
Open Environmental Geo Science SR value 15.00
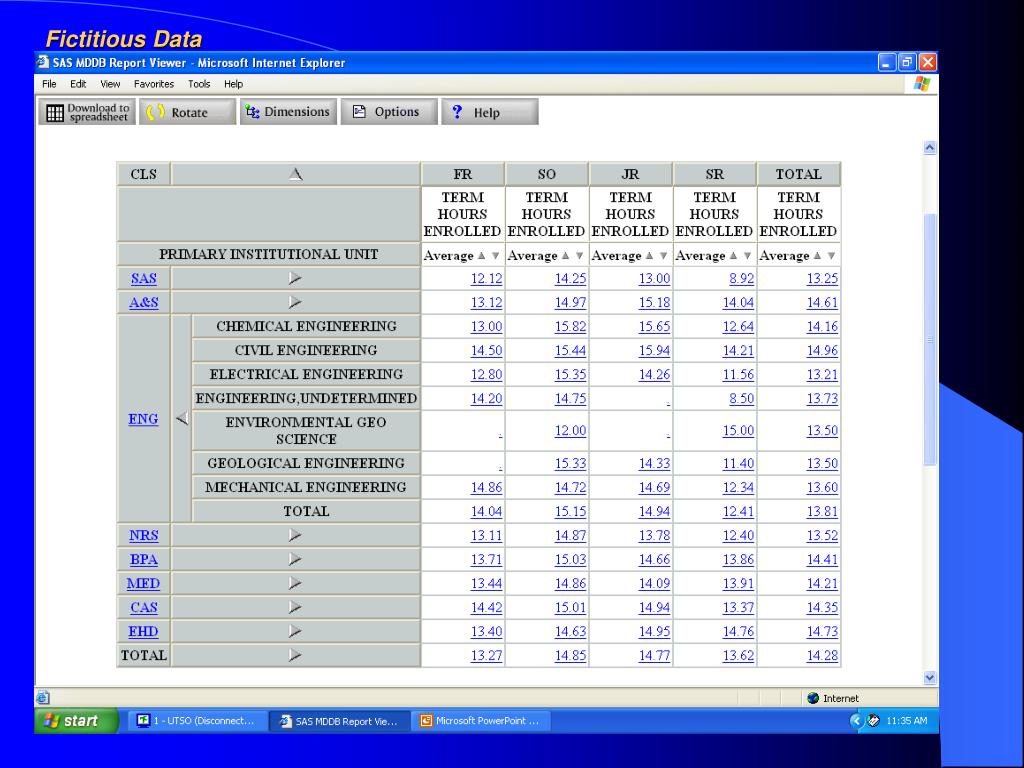pos(739,431)
